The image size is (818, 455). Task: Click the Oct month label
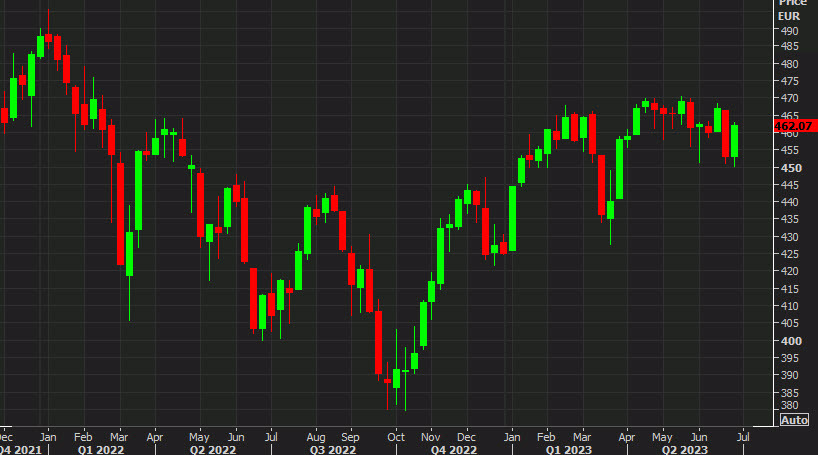coord(396,437)
